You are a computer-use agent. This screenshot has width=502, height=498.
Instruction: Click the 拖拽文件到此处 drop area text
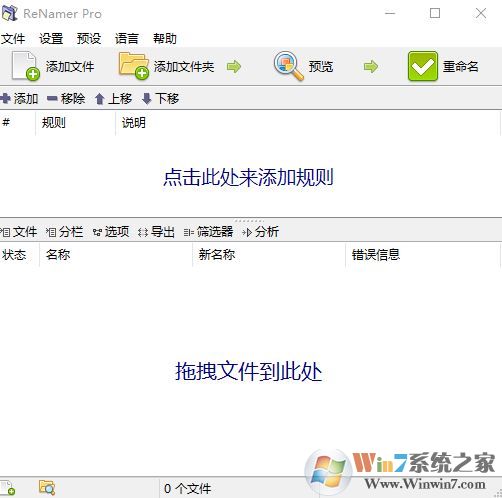249,371
